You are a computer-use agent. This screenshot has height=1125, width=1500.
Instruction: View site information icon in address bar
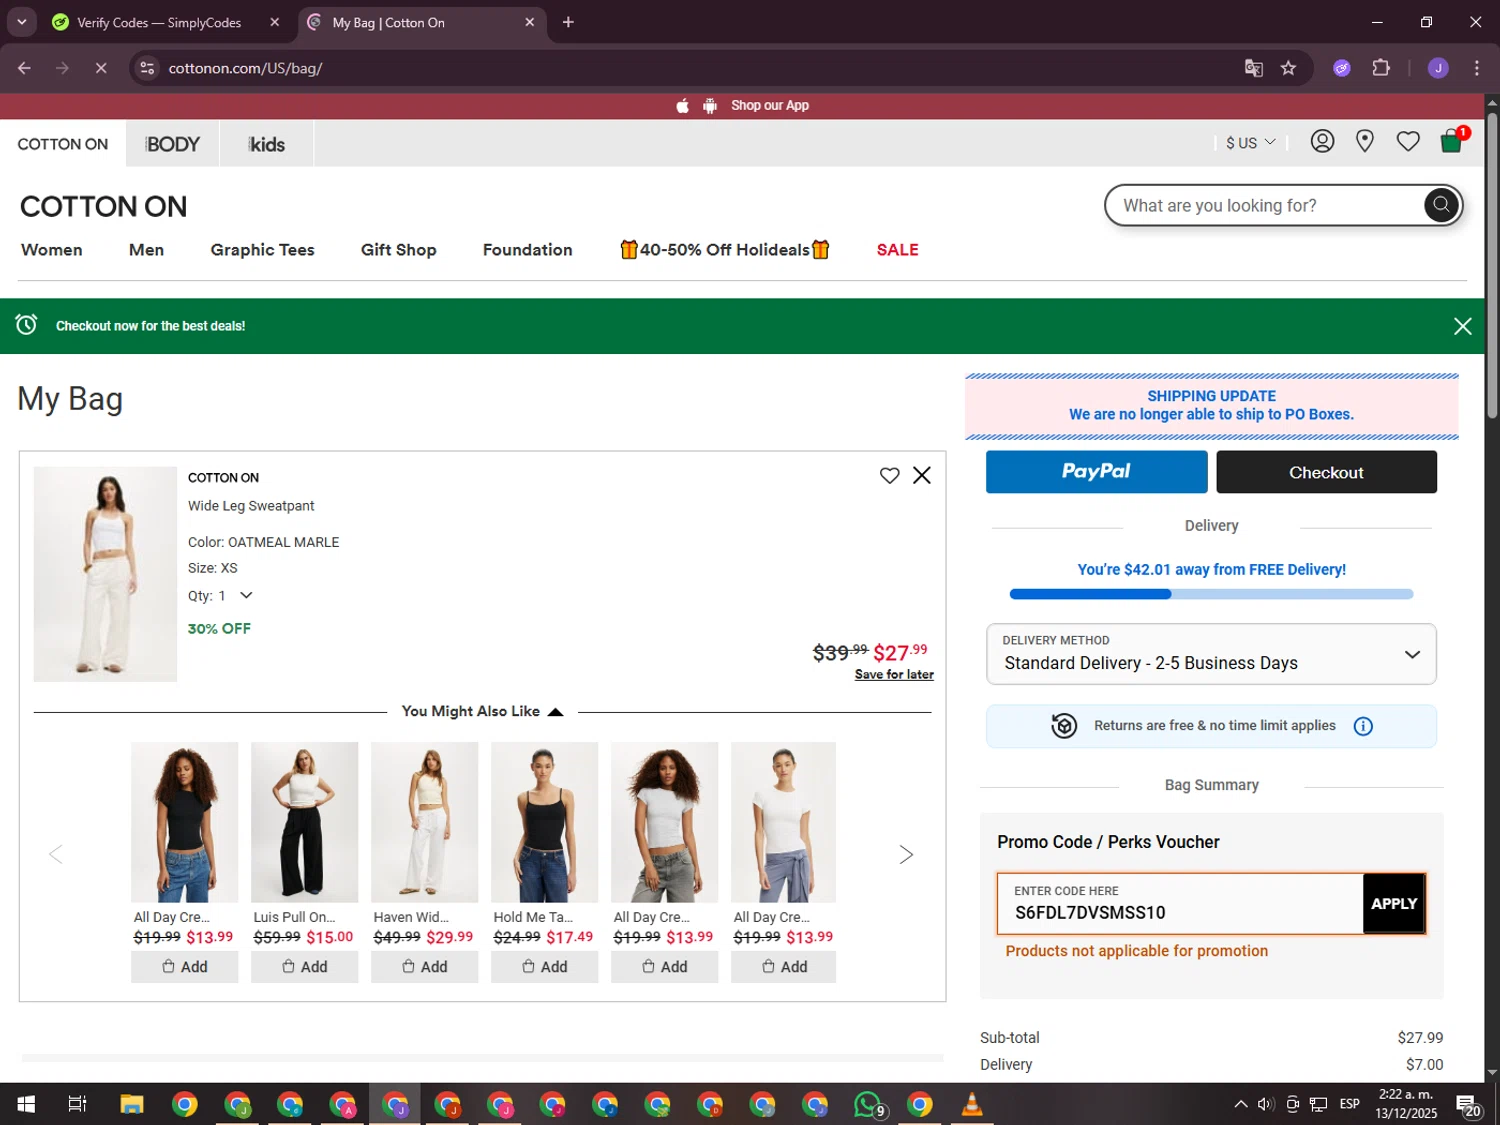tap(147, 68)
